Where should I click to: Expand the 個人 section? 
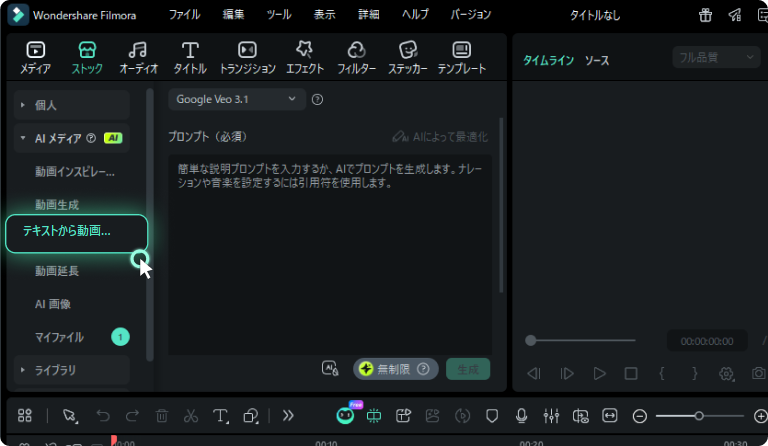click(x=72, y=105)
